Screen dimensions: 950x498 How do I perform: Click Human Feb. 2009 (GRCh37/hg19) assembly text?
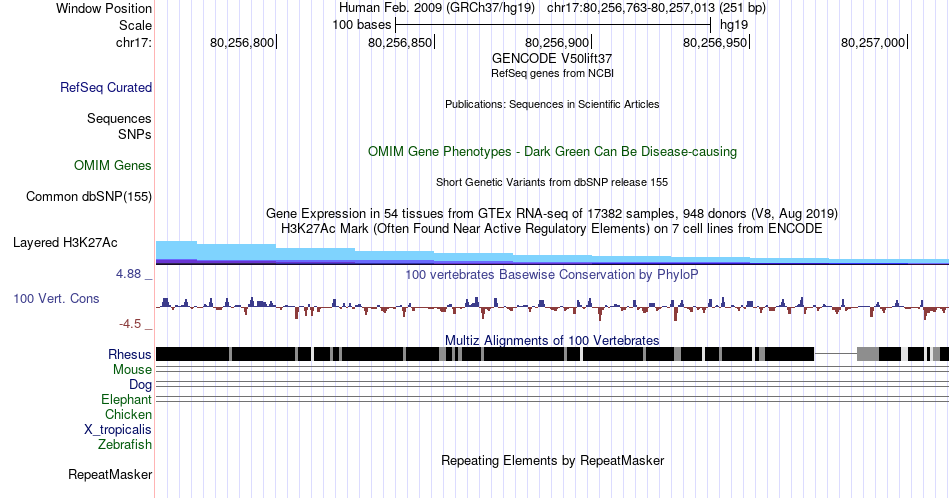437,8
